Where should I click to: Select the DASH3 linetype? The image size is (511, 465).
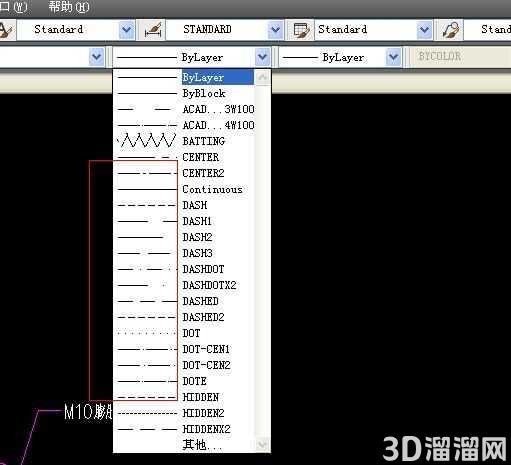tap(184, 253)
